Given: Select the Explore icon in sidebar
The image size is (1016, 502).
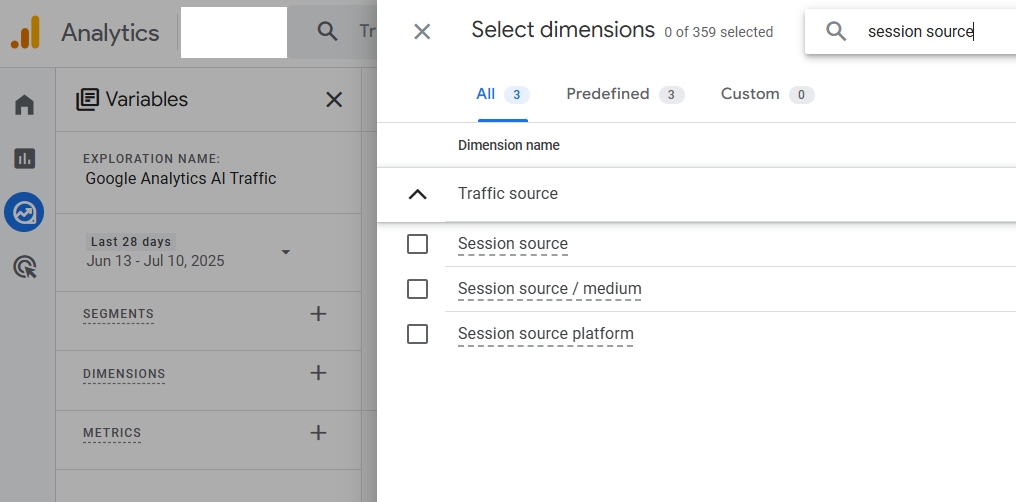Looking at the screenshot, I should (24, 212).
